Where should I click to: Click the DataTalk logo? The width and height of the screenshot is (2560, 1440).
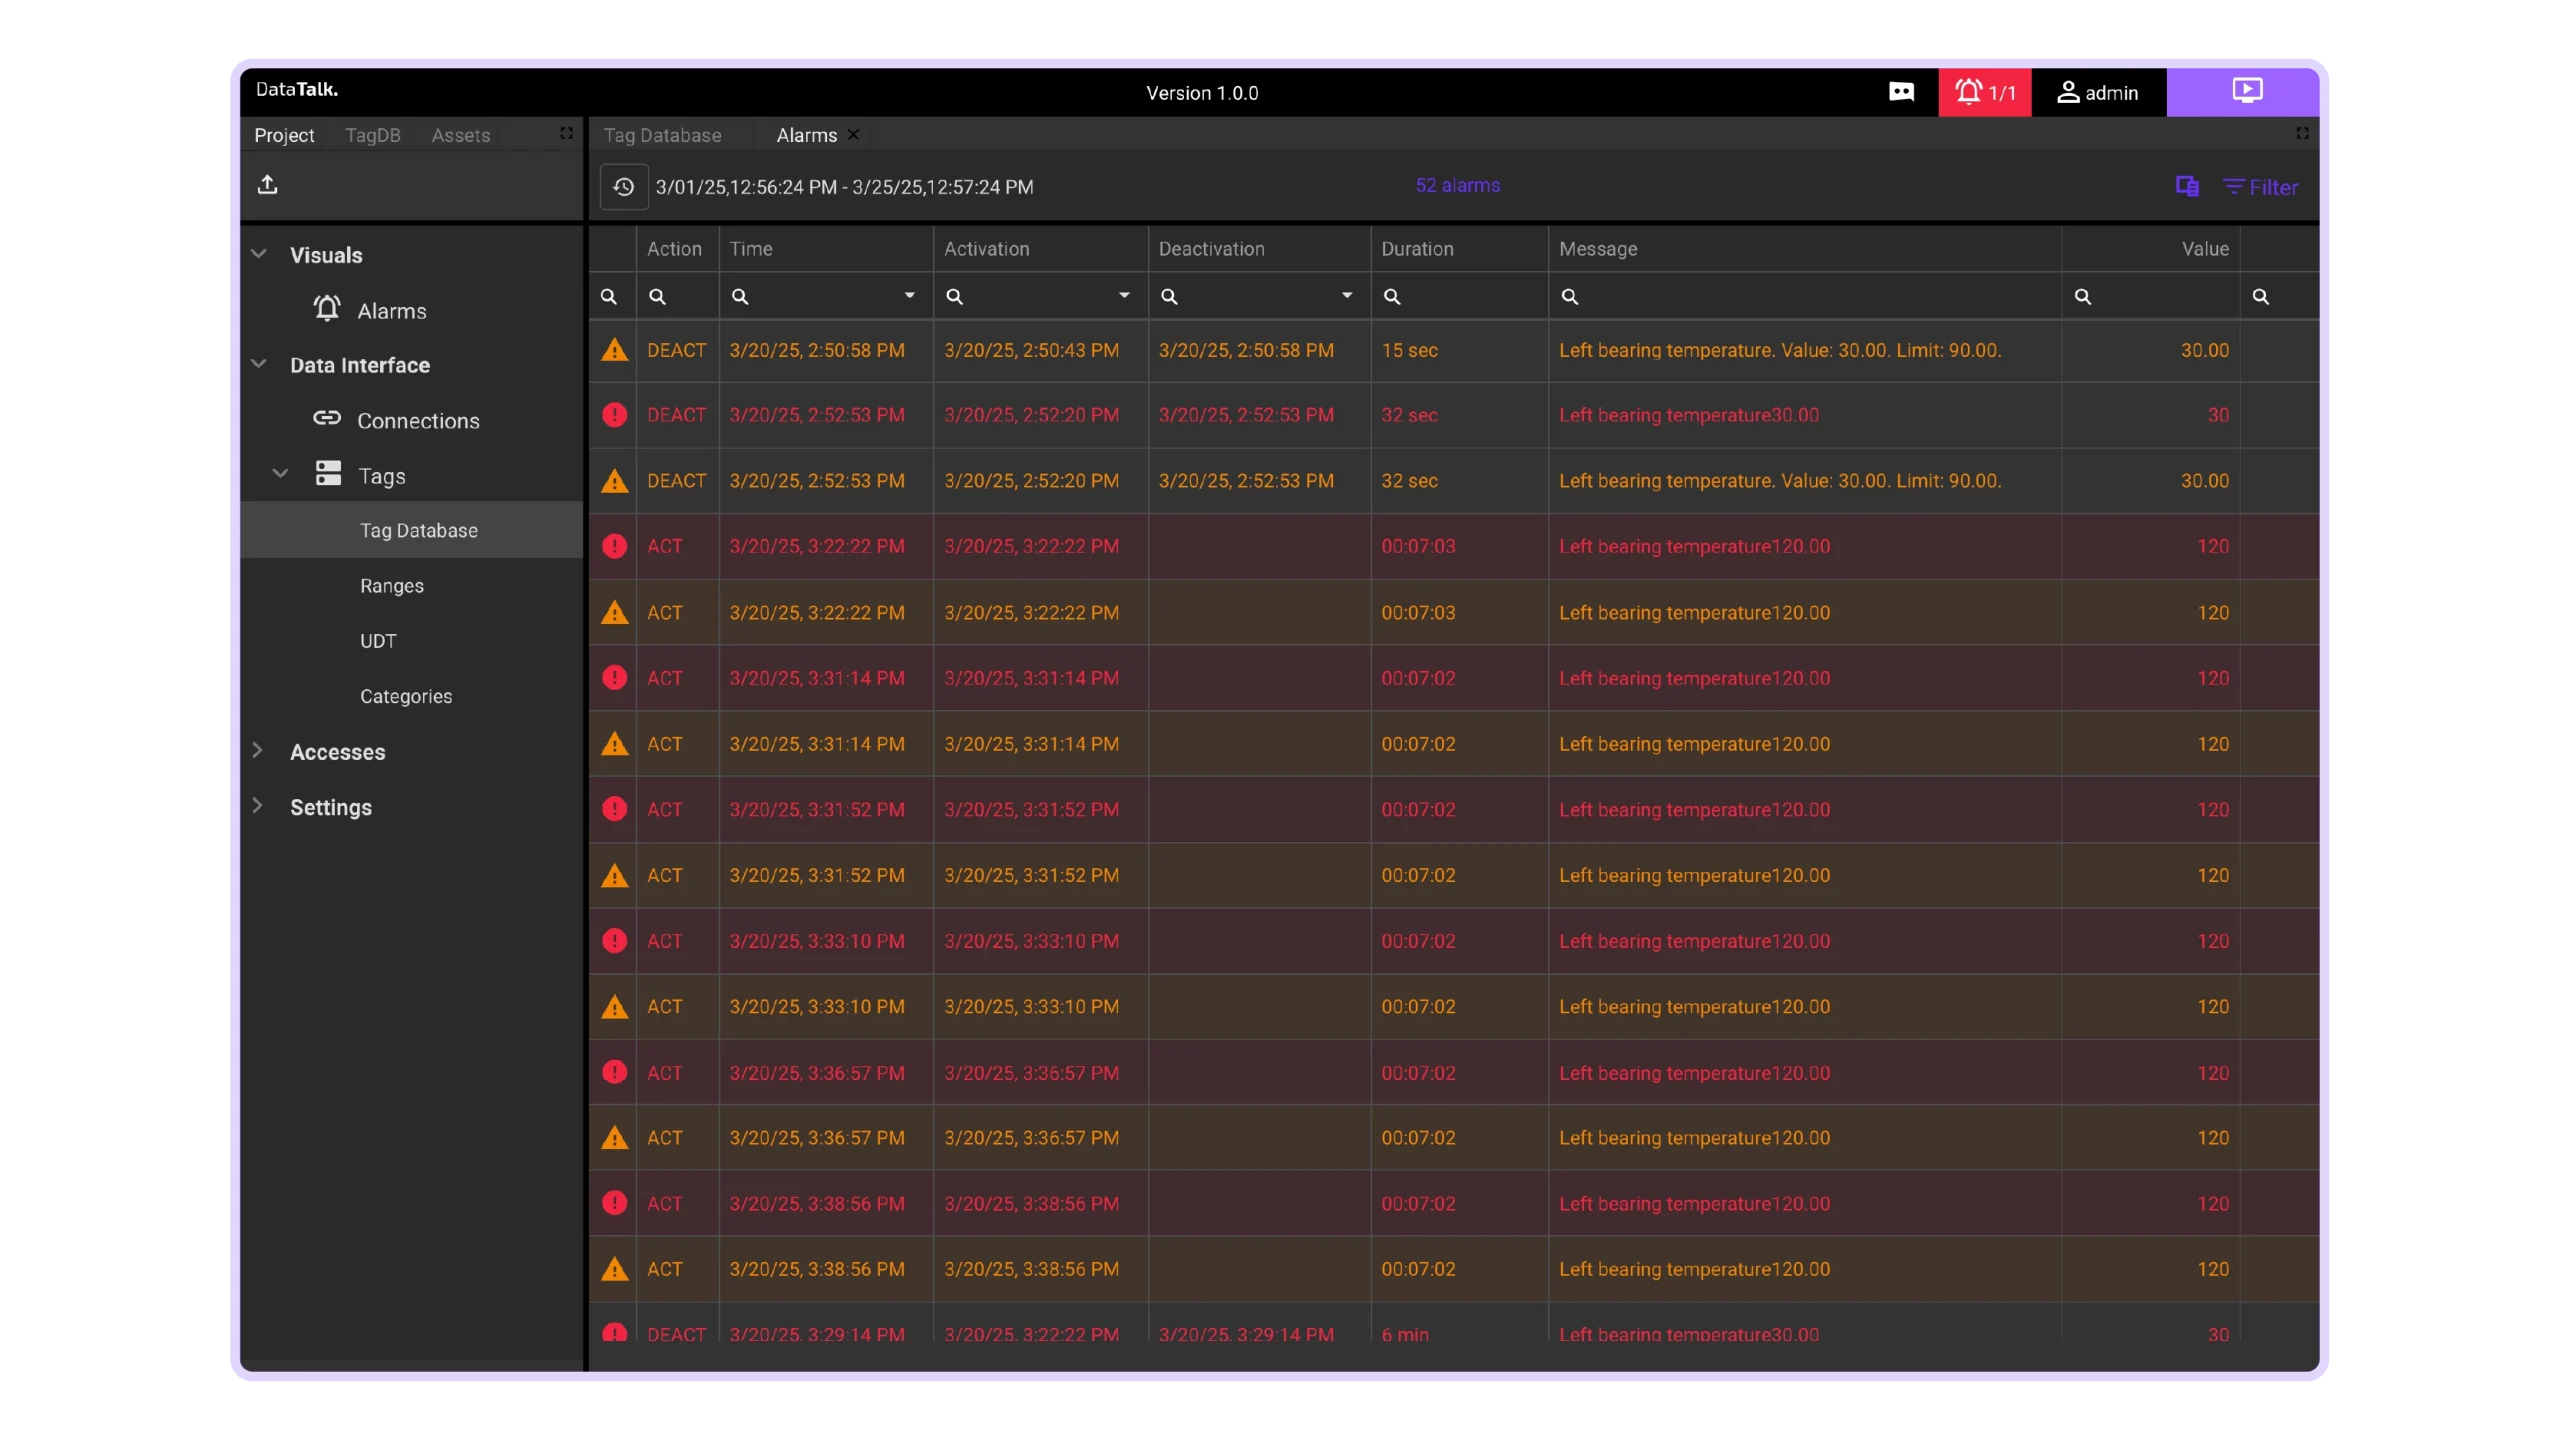(x=297, y=89)
